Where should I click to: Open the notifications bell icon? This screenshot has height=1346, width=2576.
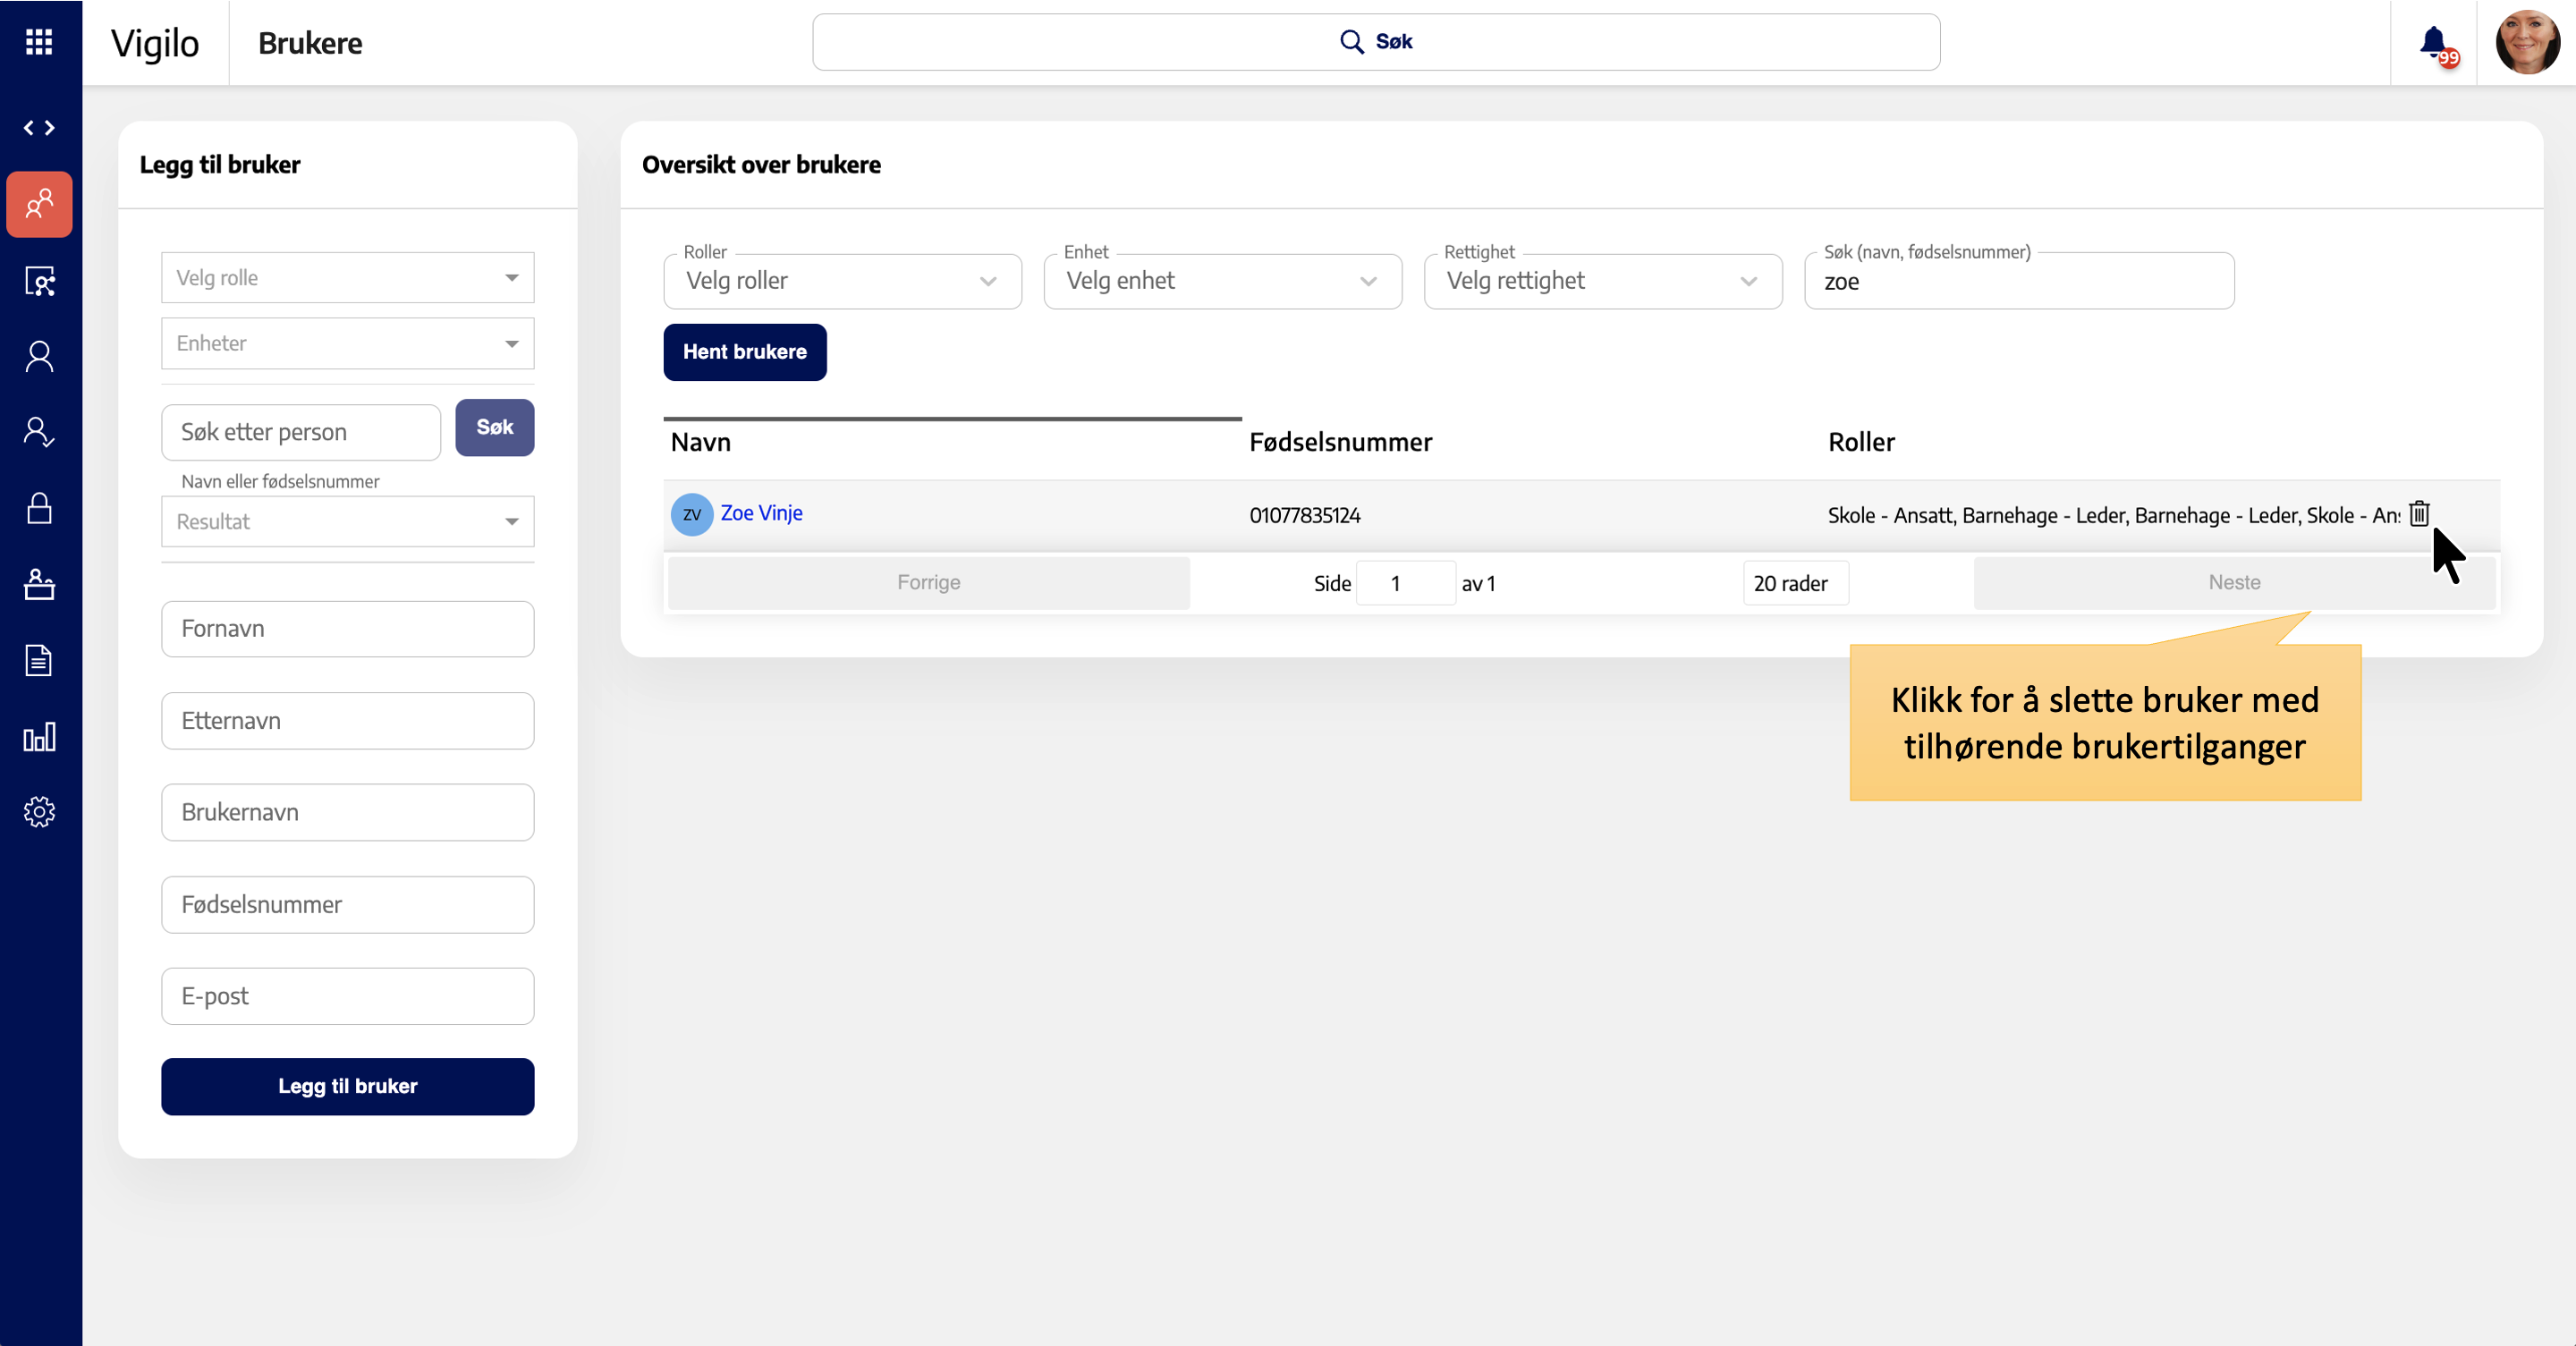(x=2433, y=42)
